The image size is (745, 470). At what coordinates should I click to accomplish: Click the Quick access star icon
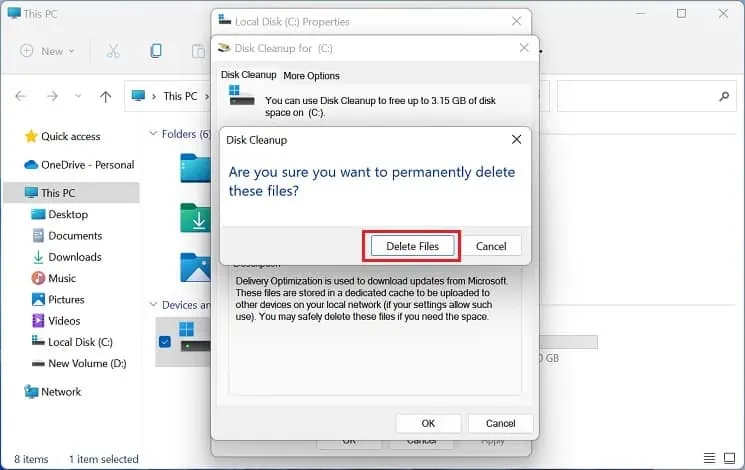(31, 136)
